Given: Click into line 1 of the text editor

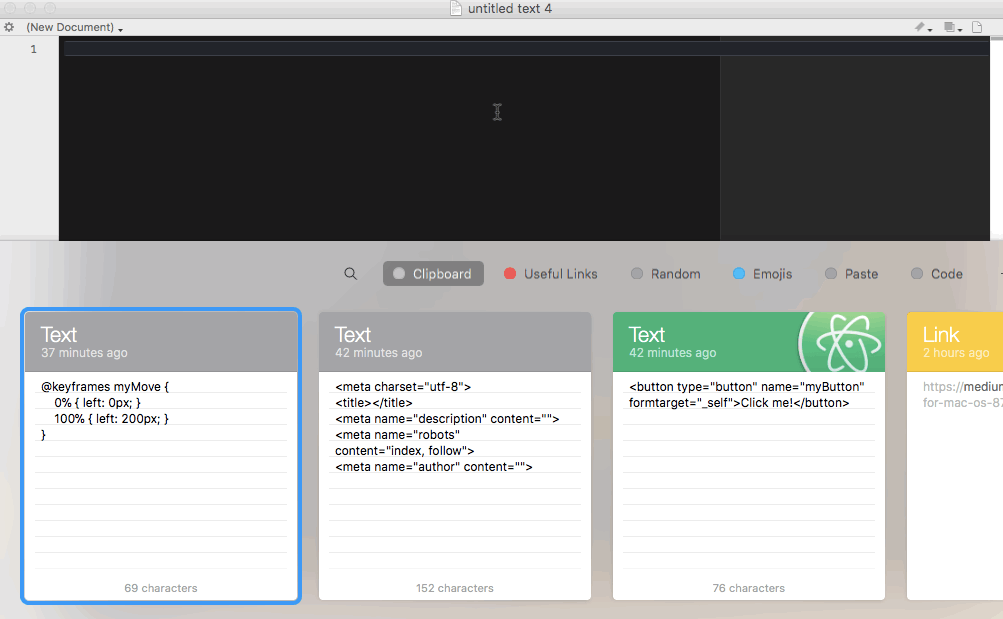Looking at the screenshot, I should point(526,49).
